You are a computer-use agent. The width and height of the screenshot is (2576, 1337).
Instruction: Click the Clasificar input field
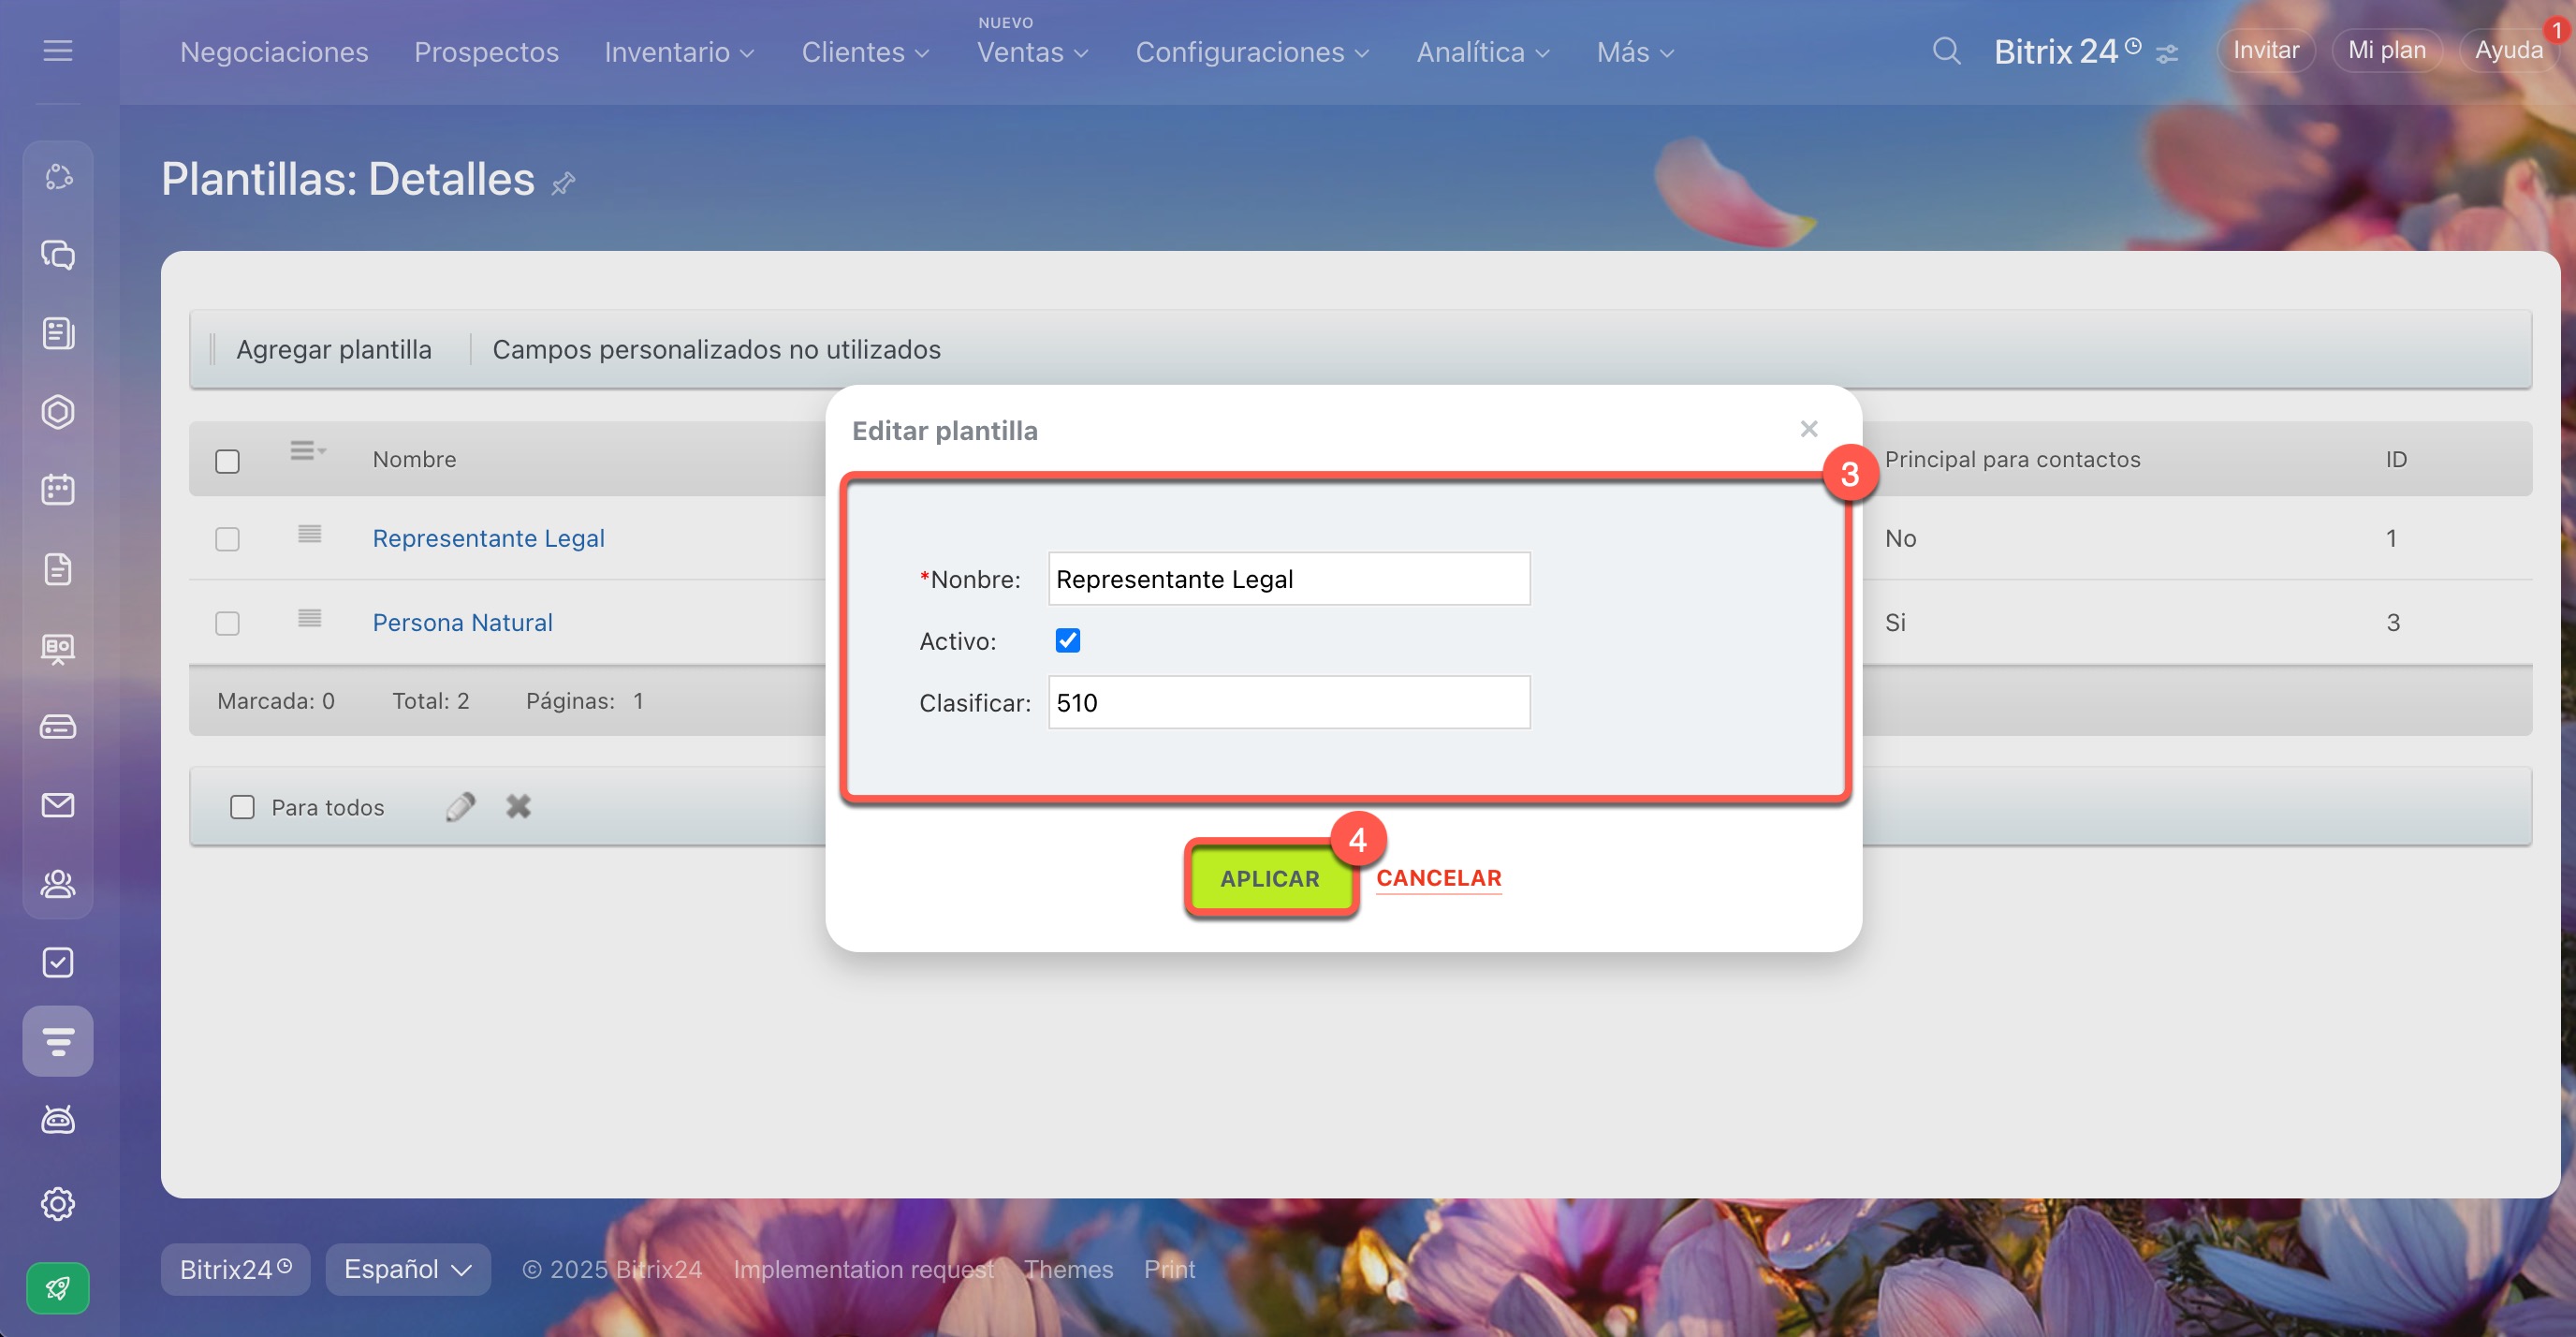1289,702
